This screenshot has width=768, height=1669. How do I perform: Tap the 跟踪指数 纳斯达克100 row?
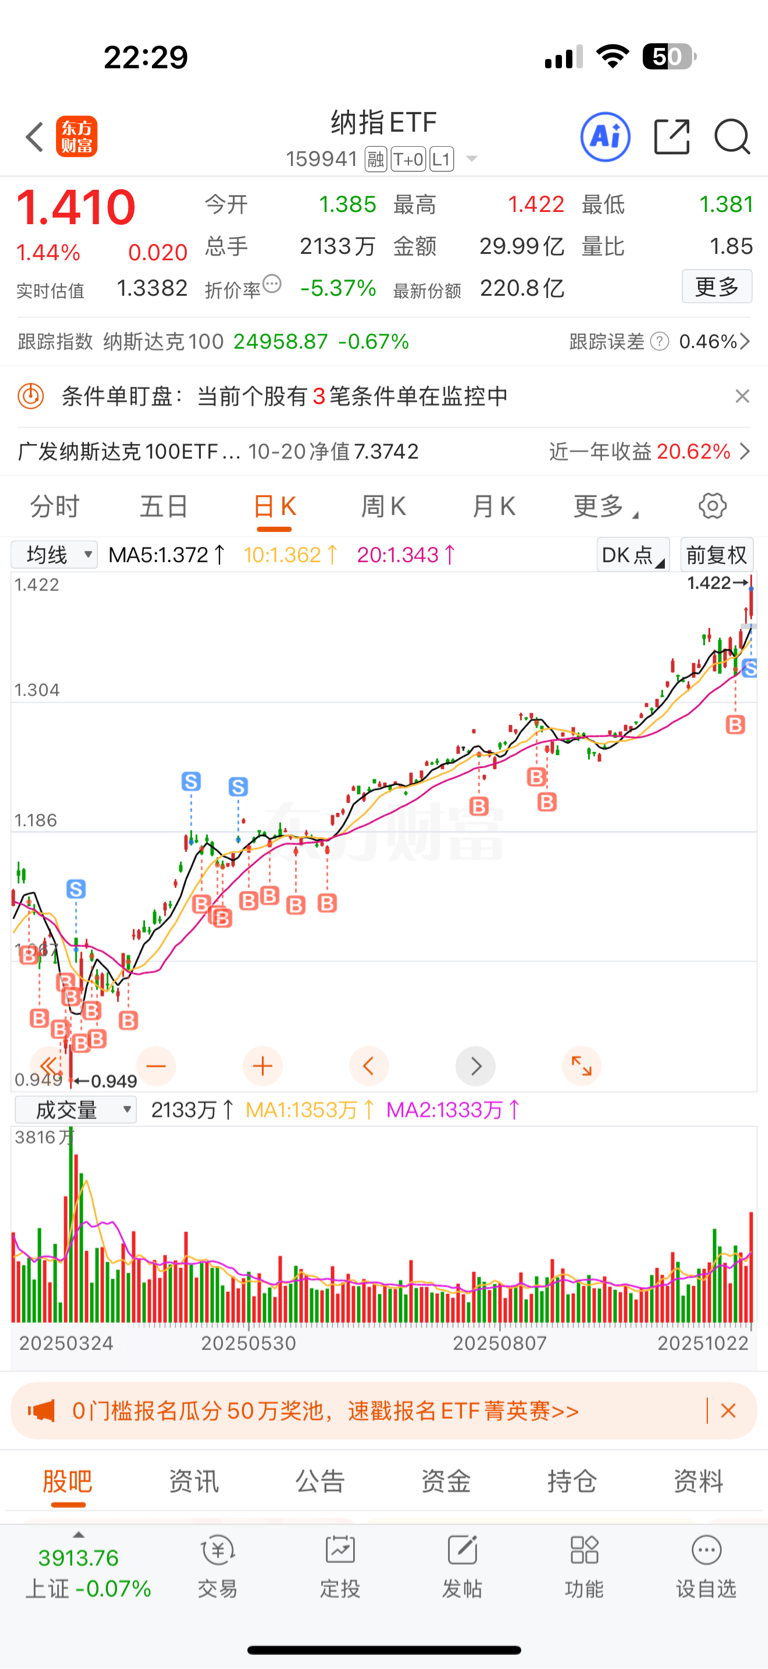click(x=213, y=342)
